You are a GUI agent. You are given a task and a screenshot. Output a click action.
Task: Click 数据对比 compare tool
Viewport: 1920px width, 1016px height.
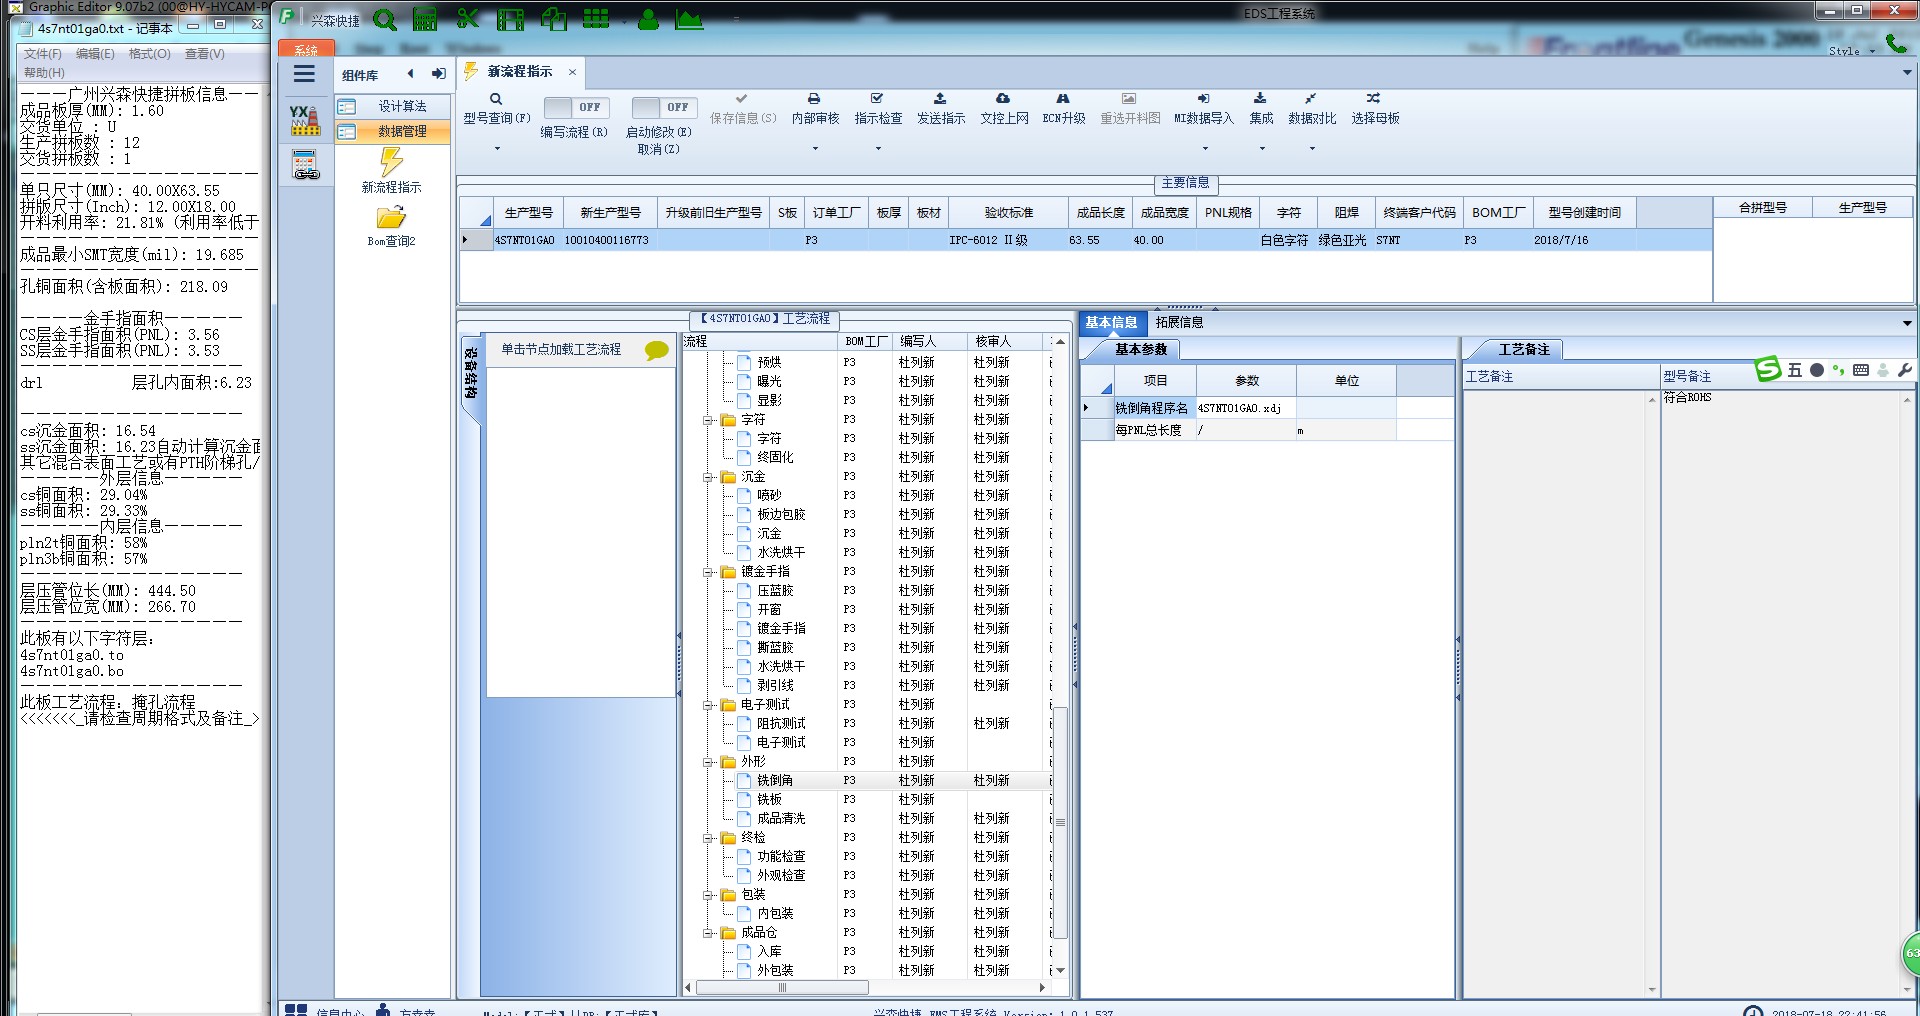[1312, 109]
